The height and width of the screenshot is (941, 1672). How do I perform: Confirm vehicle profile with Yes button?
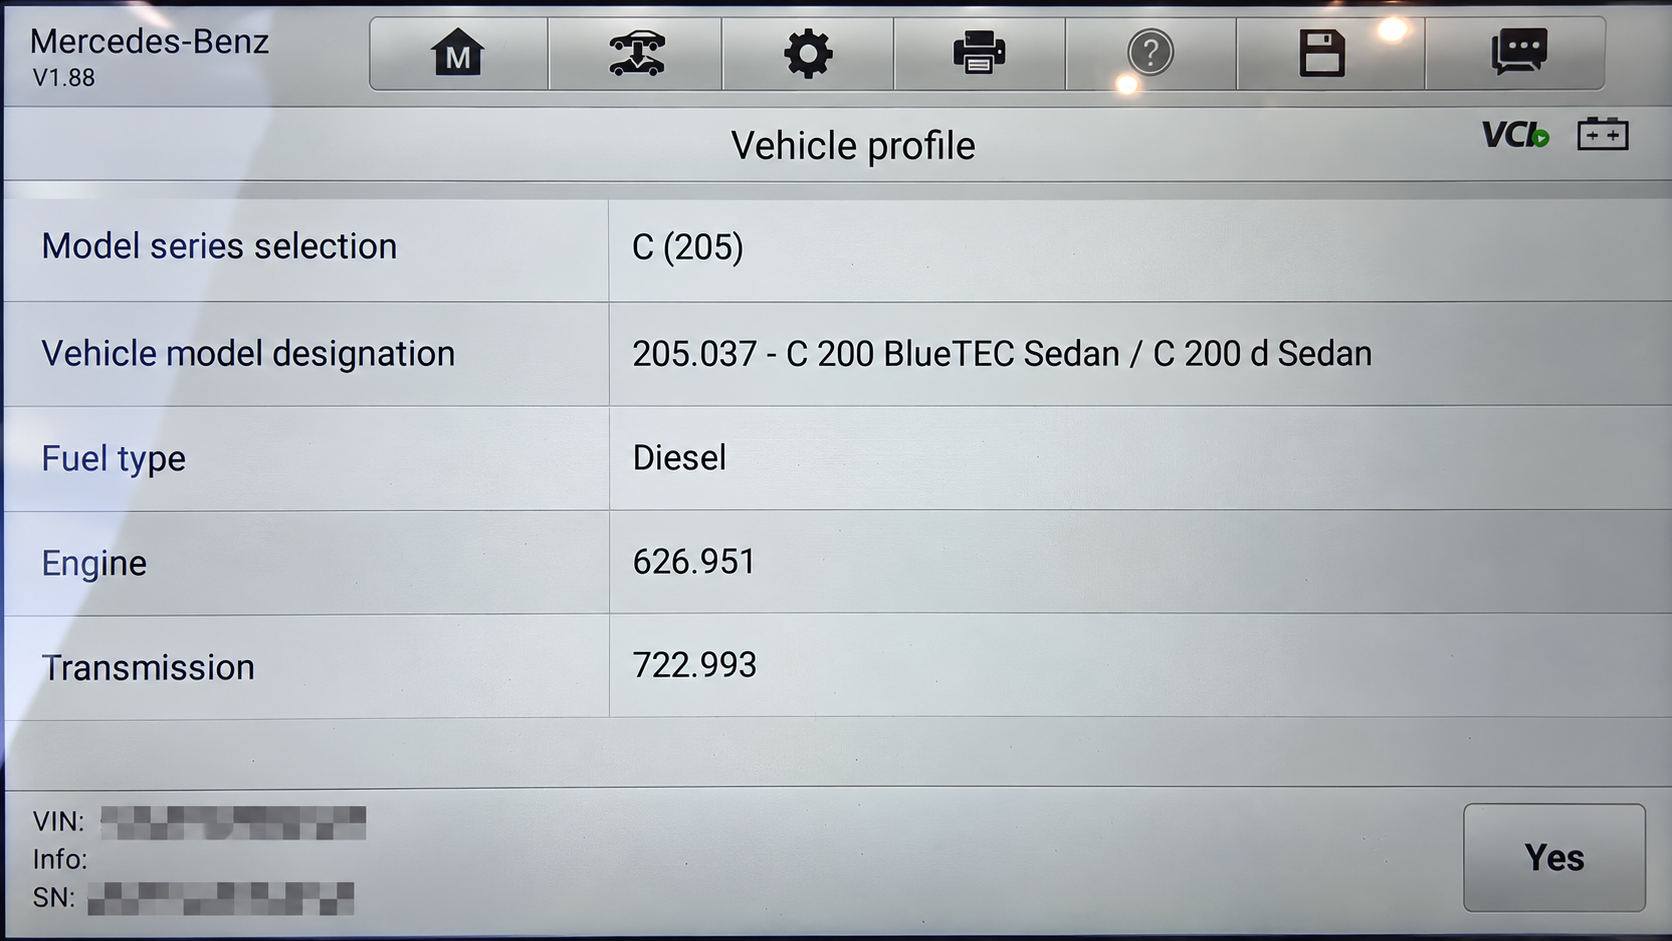coord(1554,858)
